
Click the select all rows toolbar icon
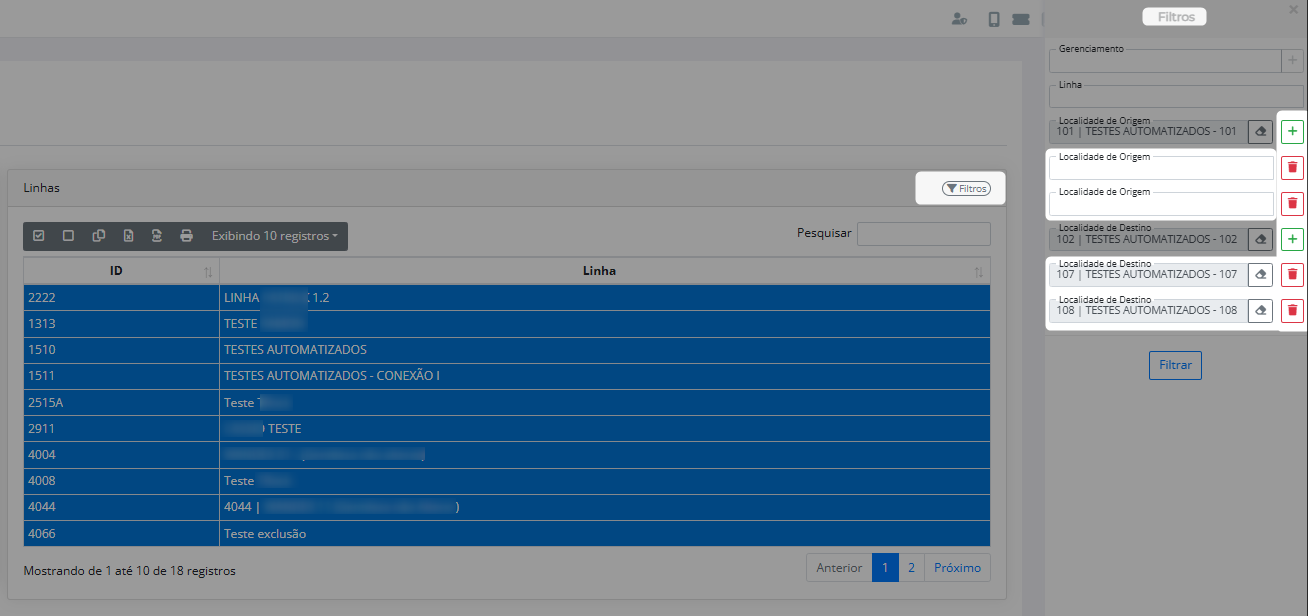tap(39, 236)
